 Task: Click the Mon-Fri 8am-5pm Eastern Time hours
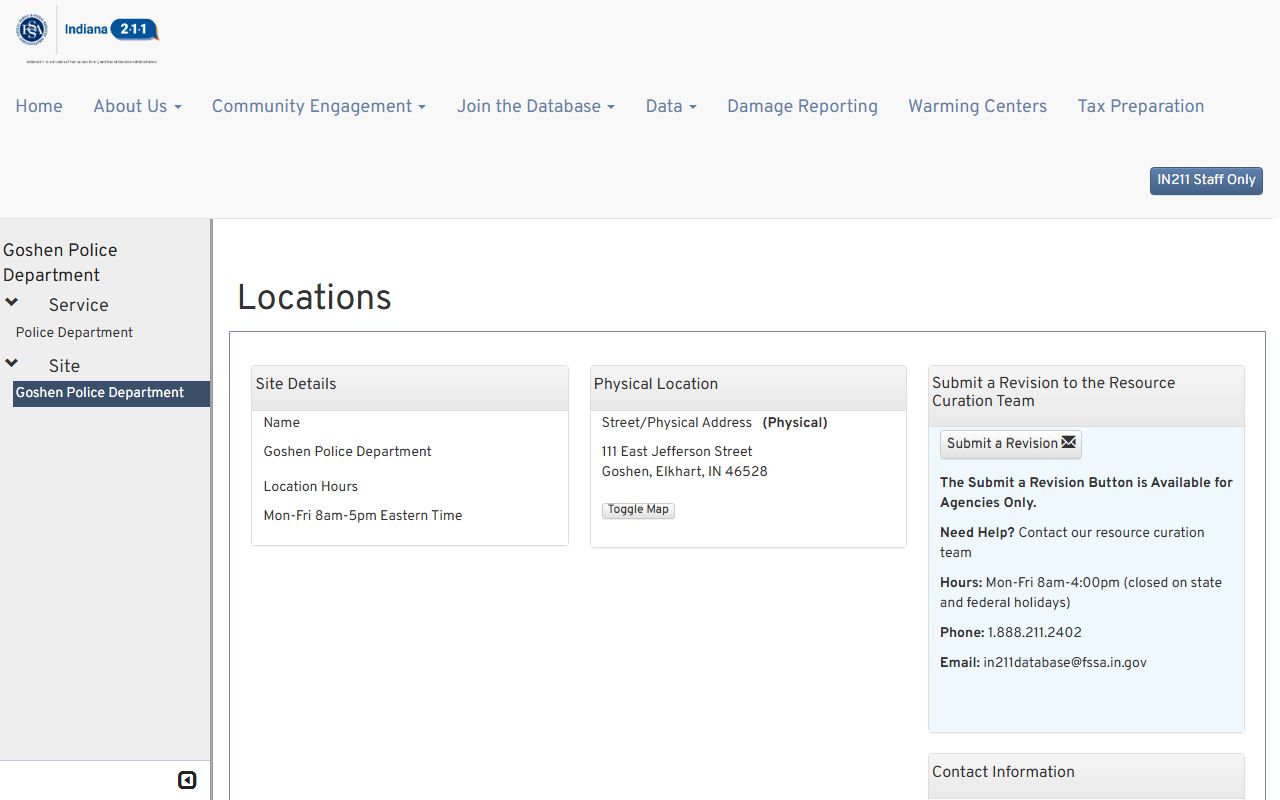363,516
